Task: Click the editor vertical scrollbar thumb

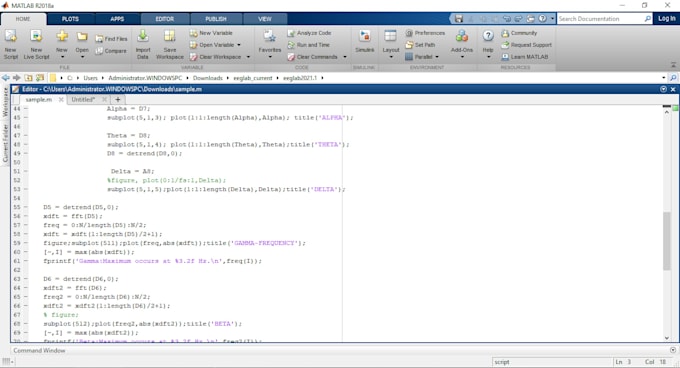Action: point(667,241)
